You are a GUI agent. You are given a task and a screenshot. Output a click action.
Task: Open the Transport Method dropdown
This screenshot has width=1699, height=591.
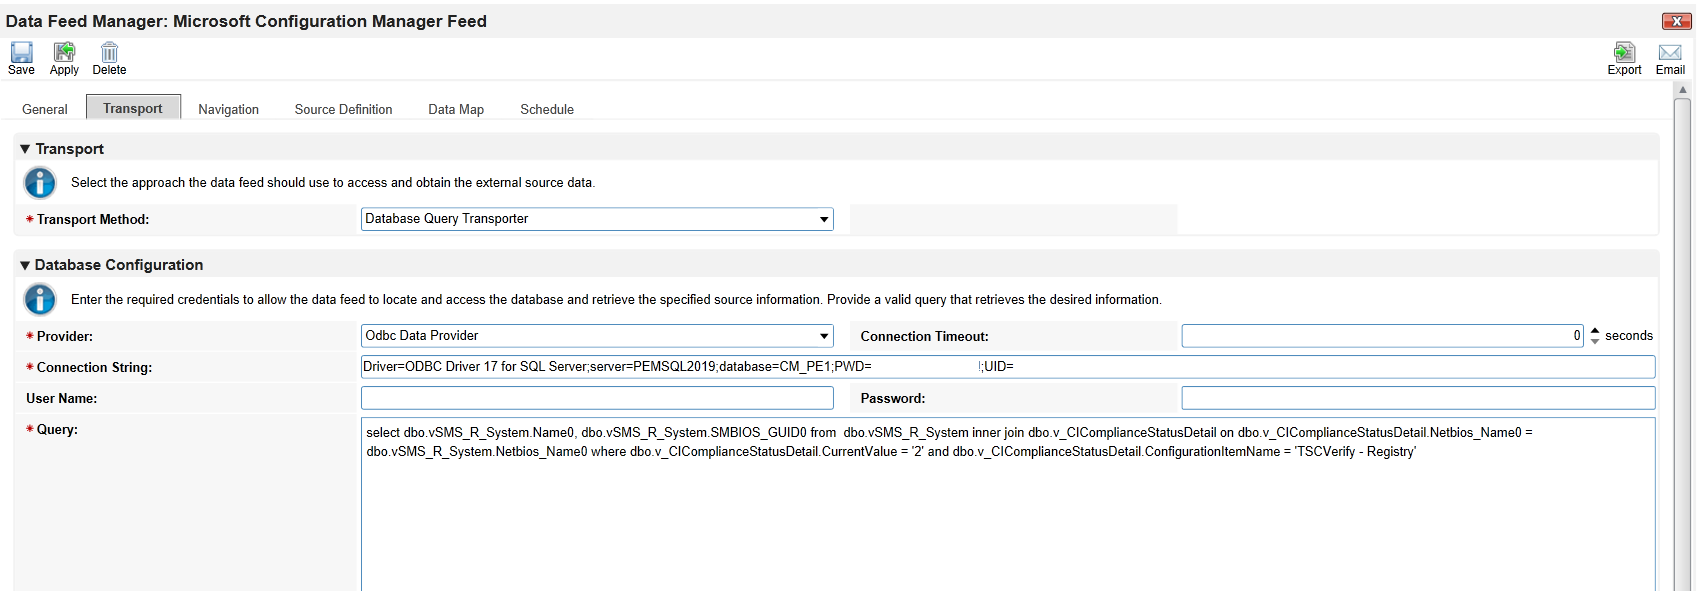coord(597,219)
